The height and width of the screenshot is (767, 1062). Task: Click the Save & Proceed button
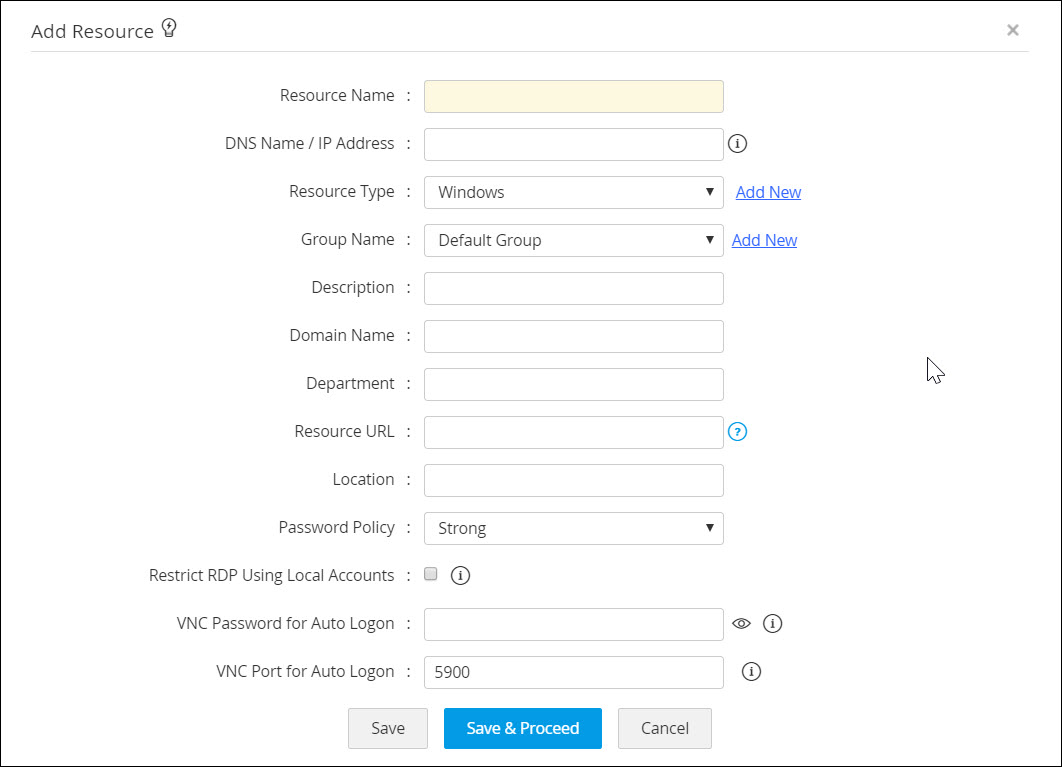click(x=522, y=728)
